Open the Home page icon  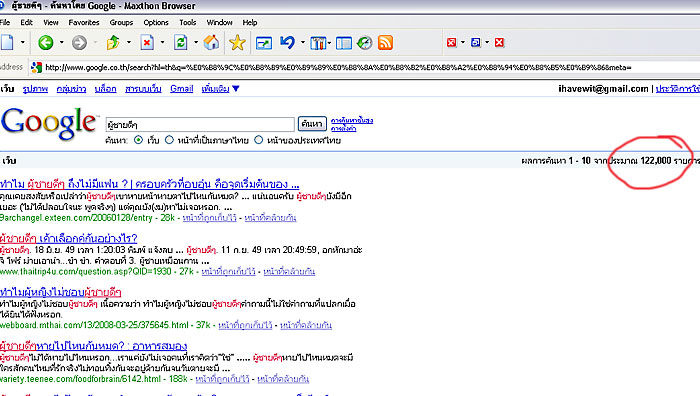(212, 43)
